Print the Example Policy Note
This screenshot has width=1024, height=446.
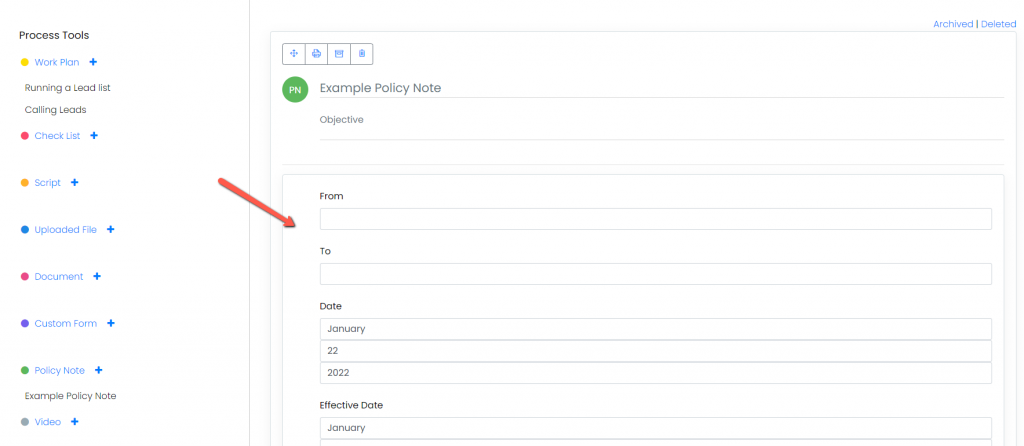(x=316, y=54)
